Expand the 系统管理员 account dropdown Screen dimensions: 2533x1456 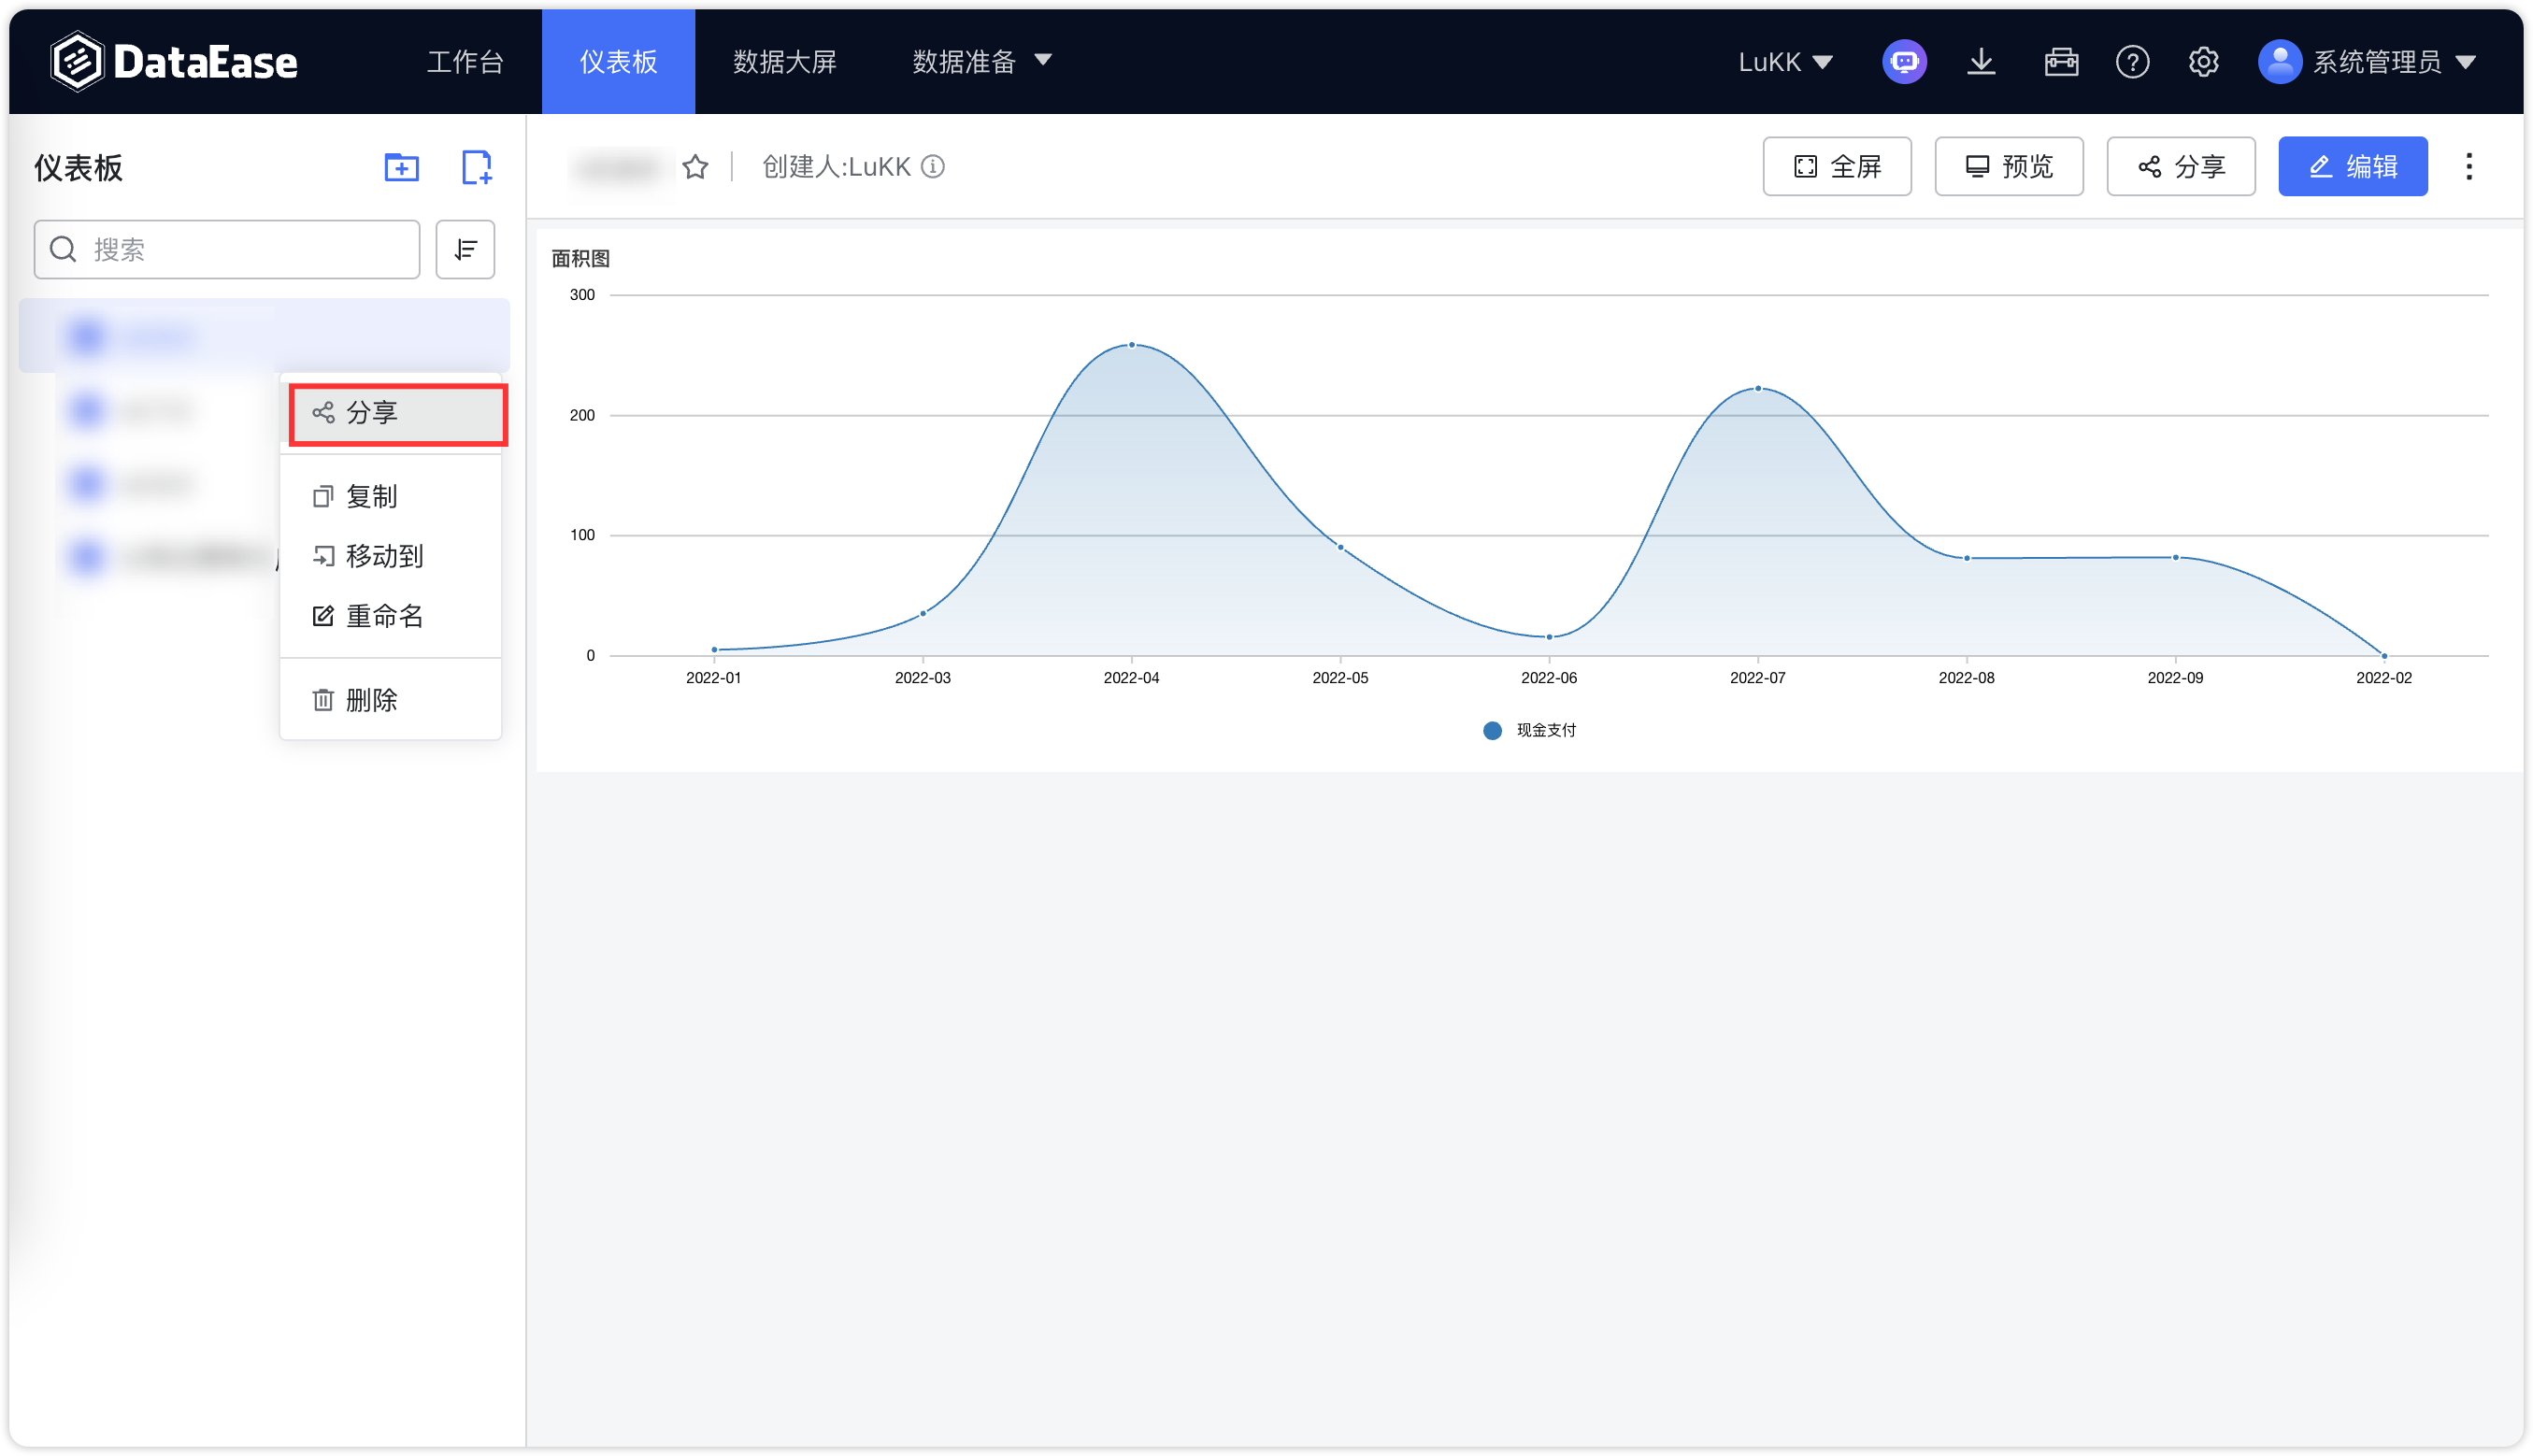pos(2394,62)
